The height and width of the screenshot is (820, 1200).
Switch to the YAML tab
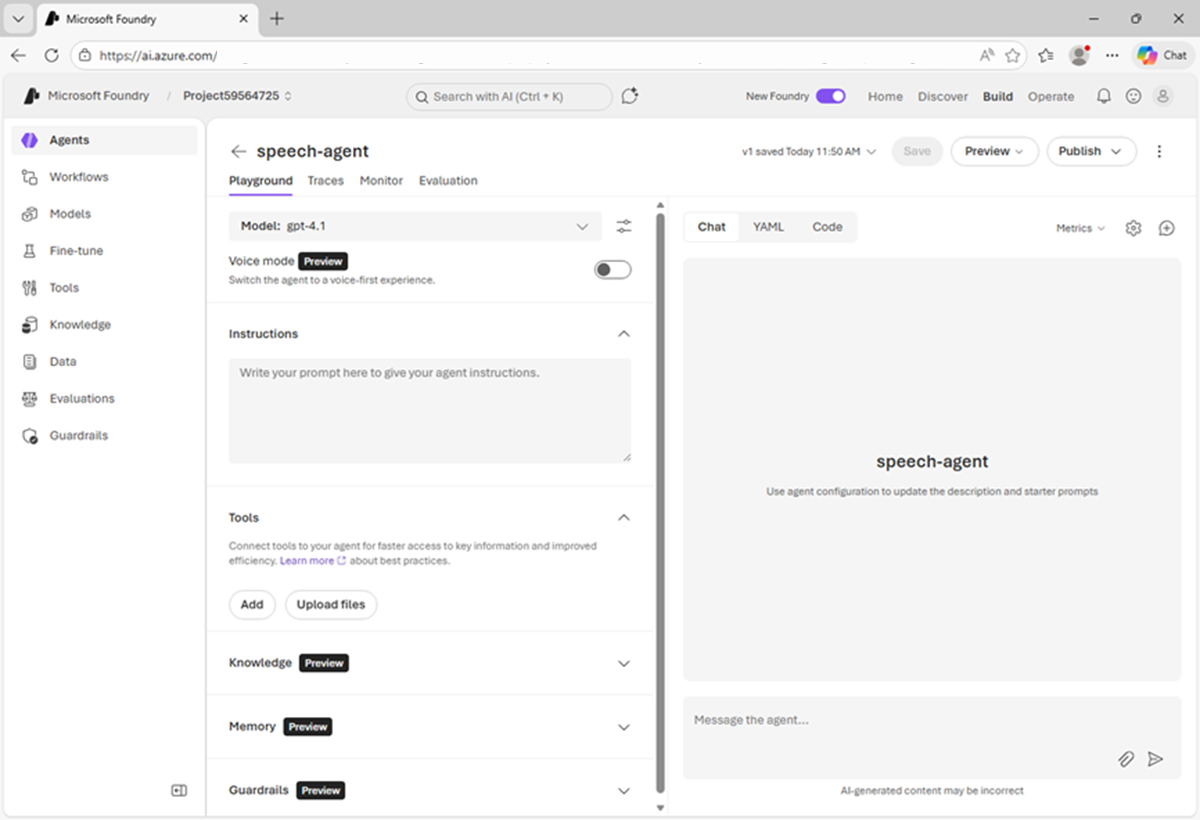pyautogui.click(x=768, y=226)
